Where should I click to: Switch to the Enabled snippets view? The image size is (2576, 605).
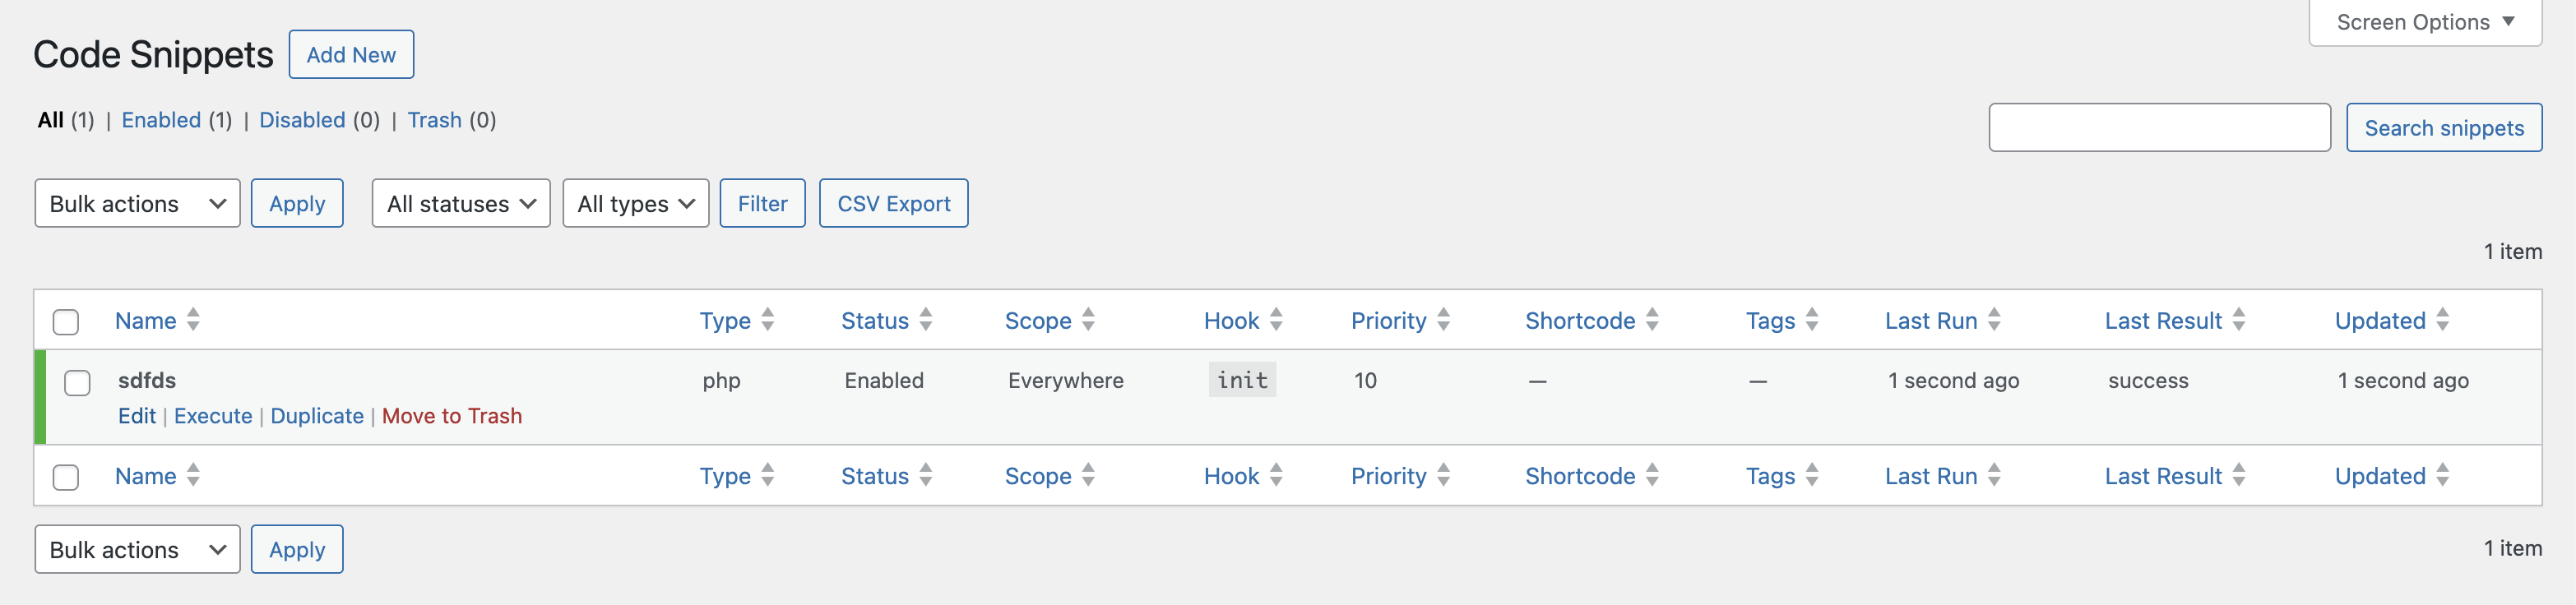click(x=162, y=120)
